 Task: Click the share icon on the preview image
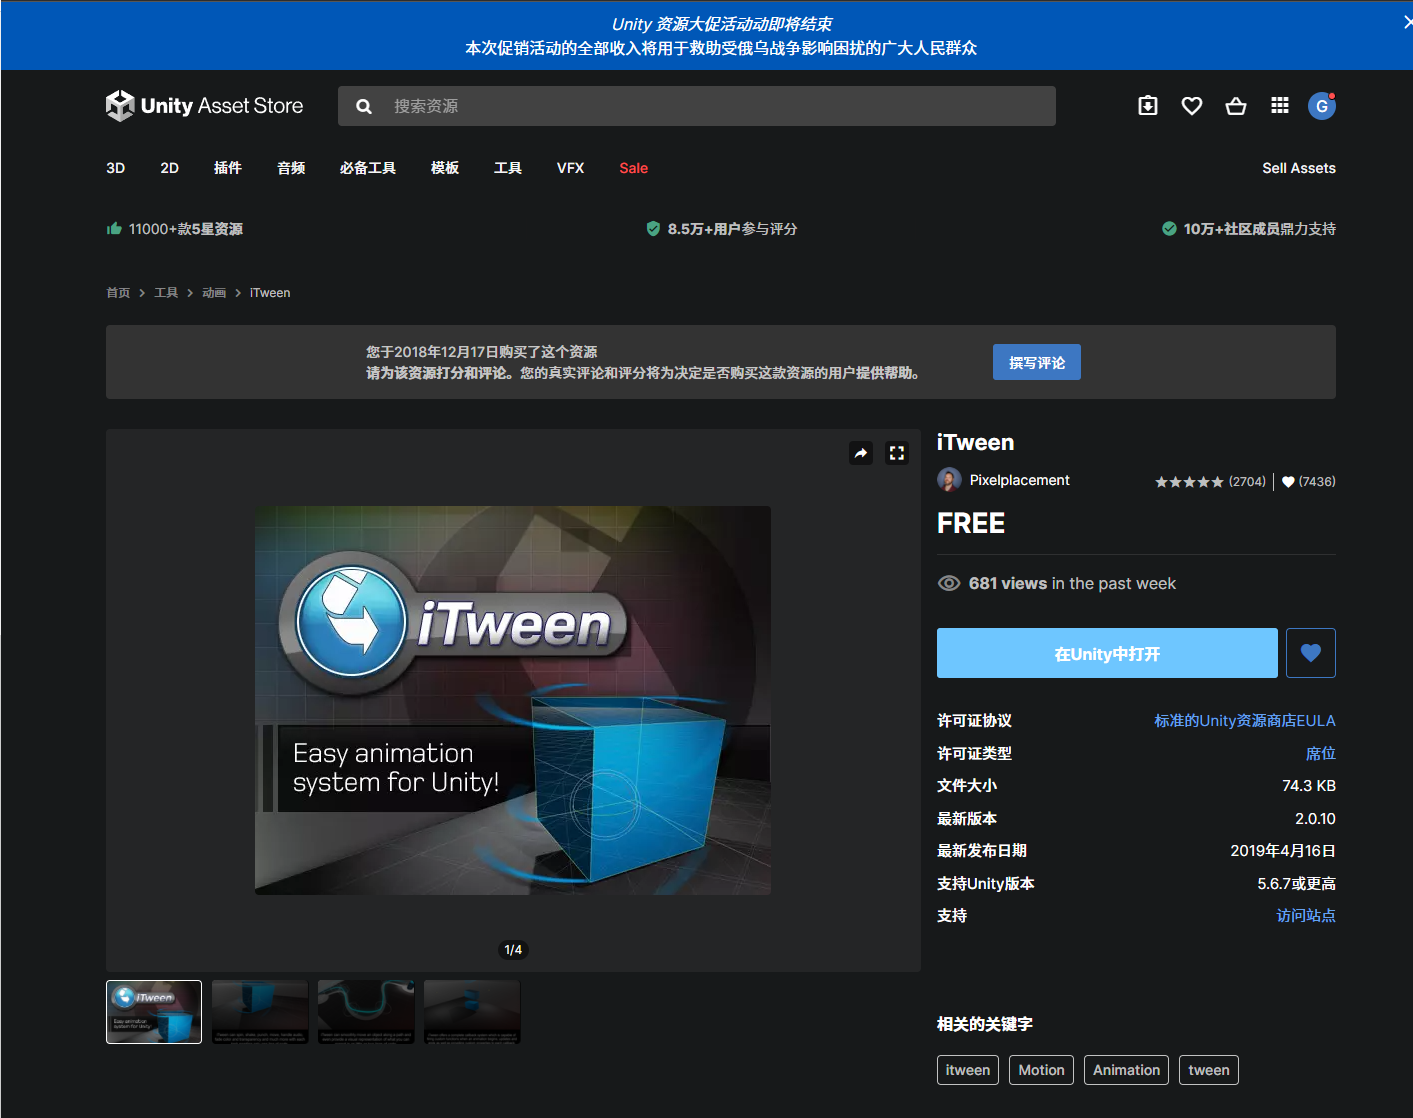pyautogui.click(x=860, y=452)
